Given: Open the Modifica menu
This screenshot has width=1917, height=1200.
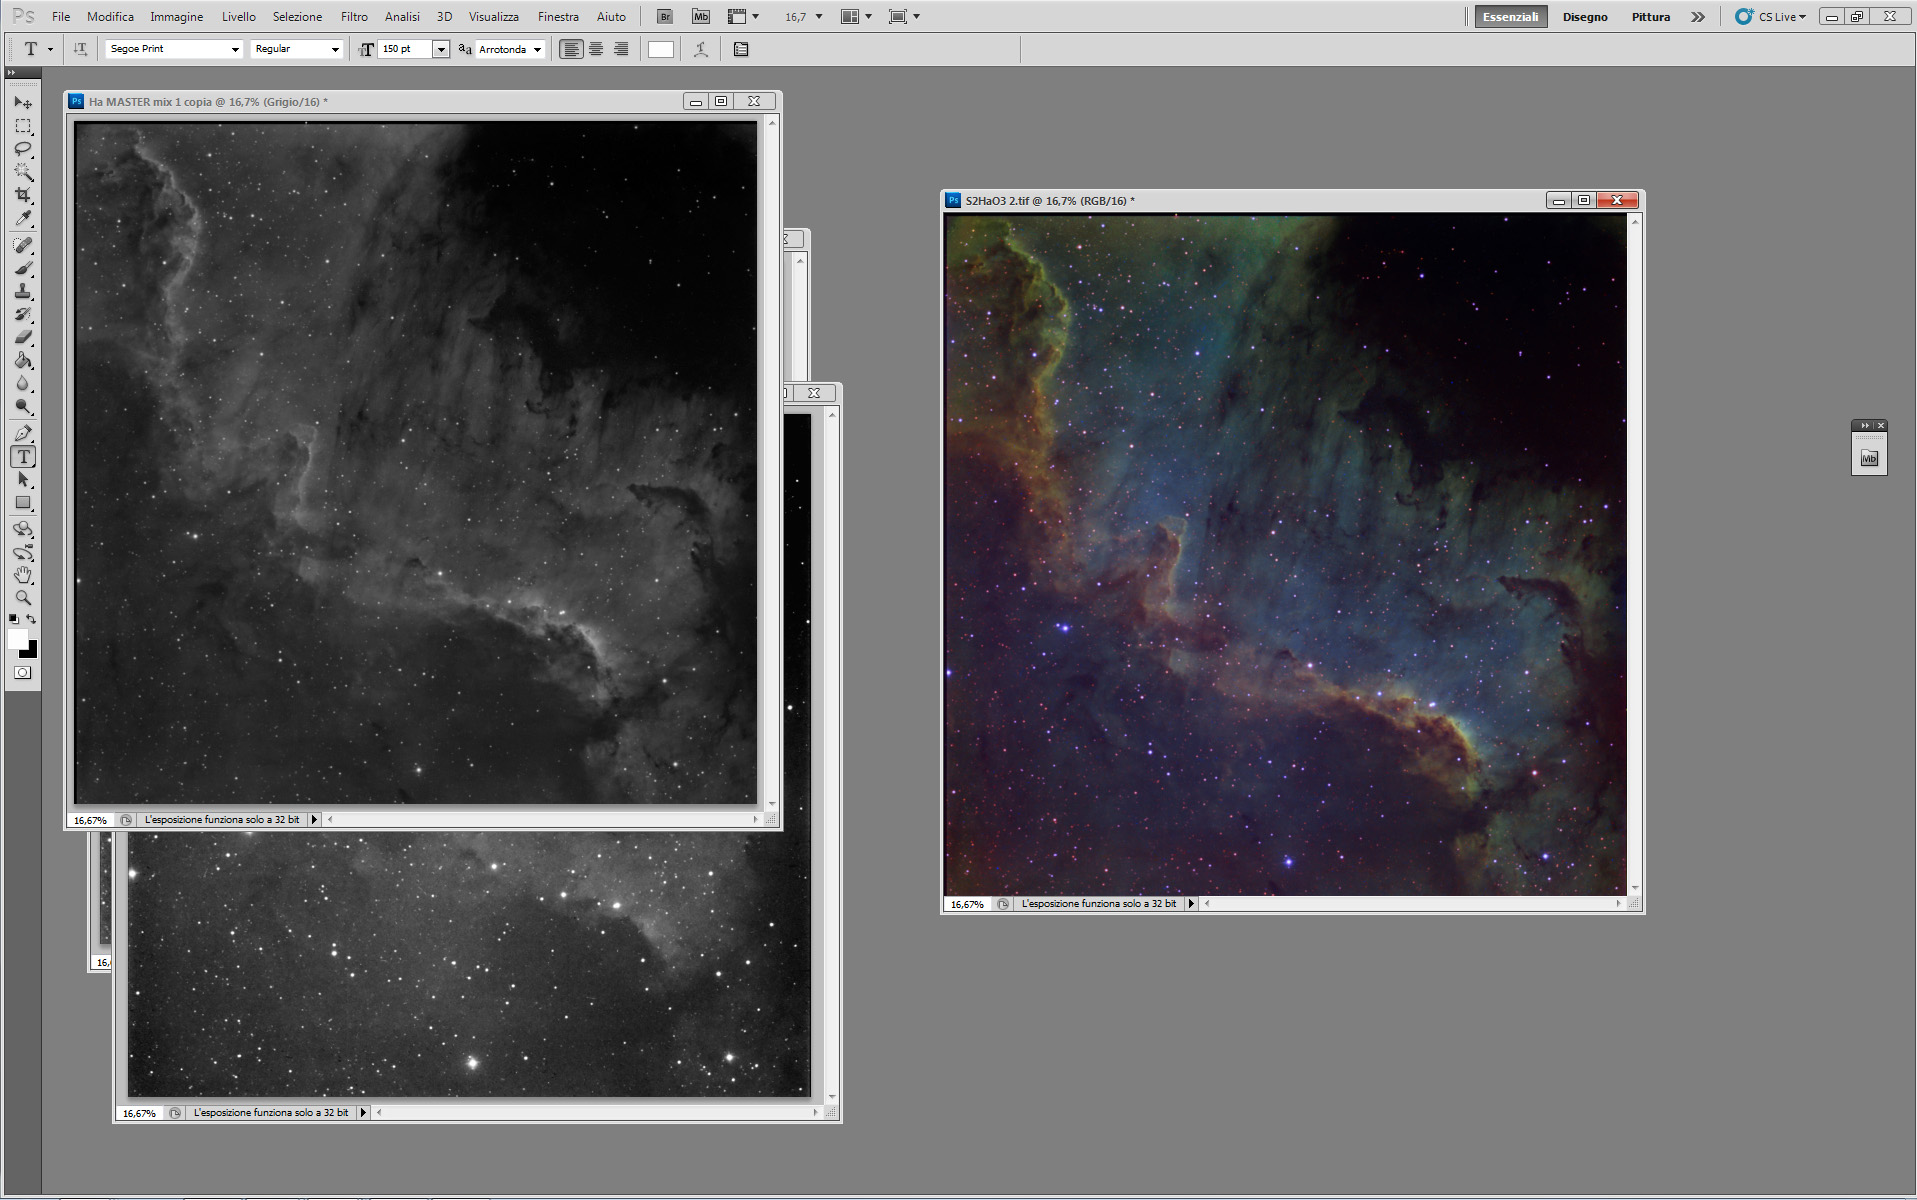Looking at the screenshot, I should 110,17.
